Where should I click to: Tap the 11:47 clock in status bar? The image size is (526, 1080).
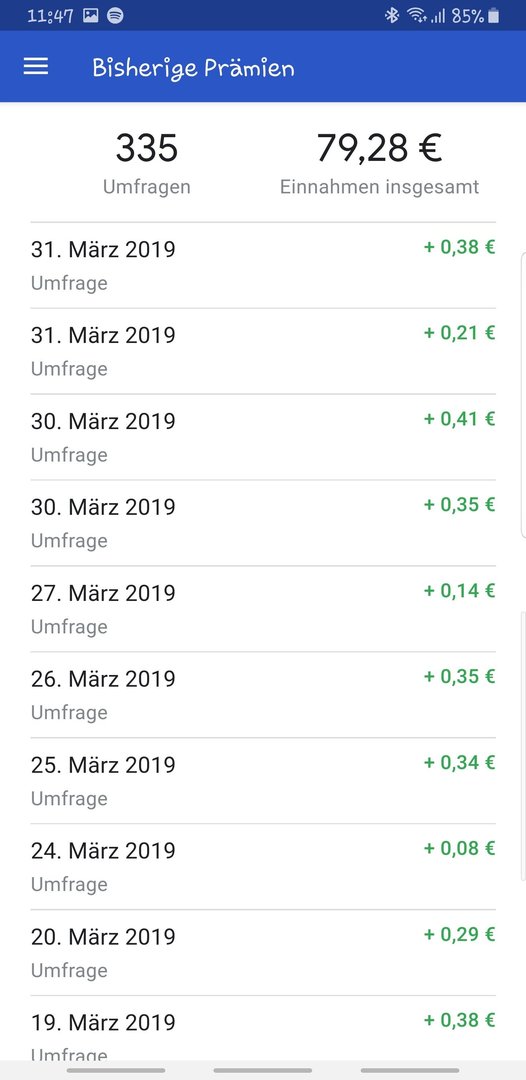tap(50, 16)
